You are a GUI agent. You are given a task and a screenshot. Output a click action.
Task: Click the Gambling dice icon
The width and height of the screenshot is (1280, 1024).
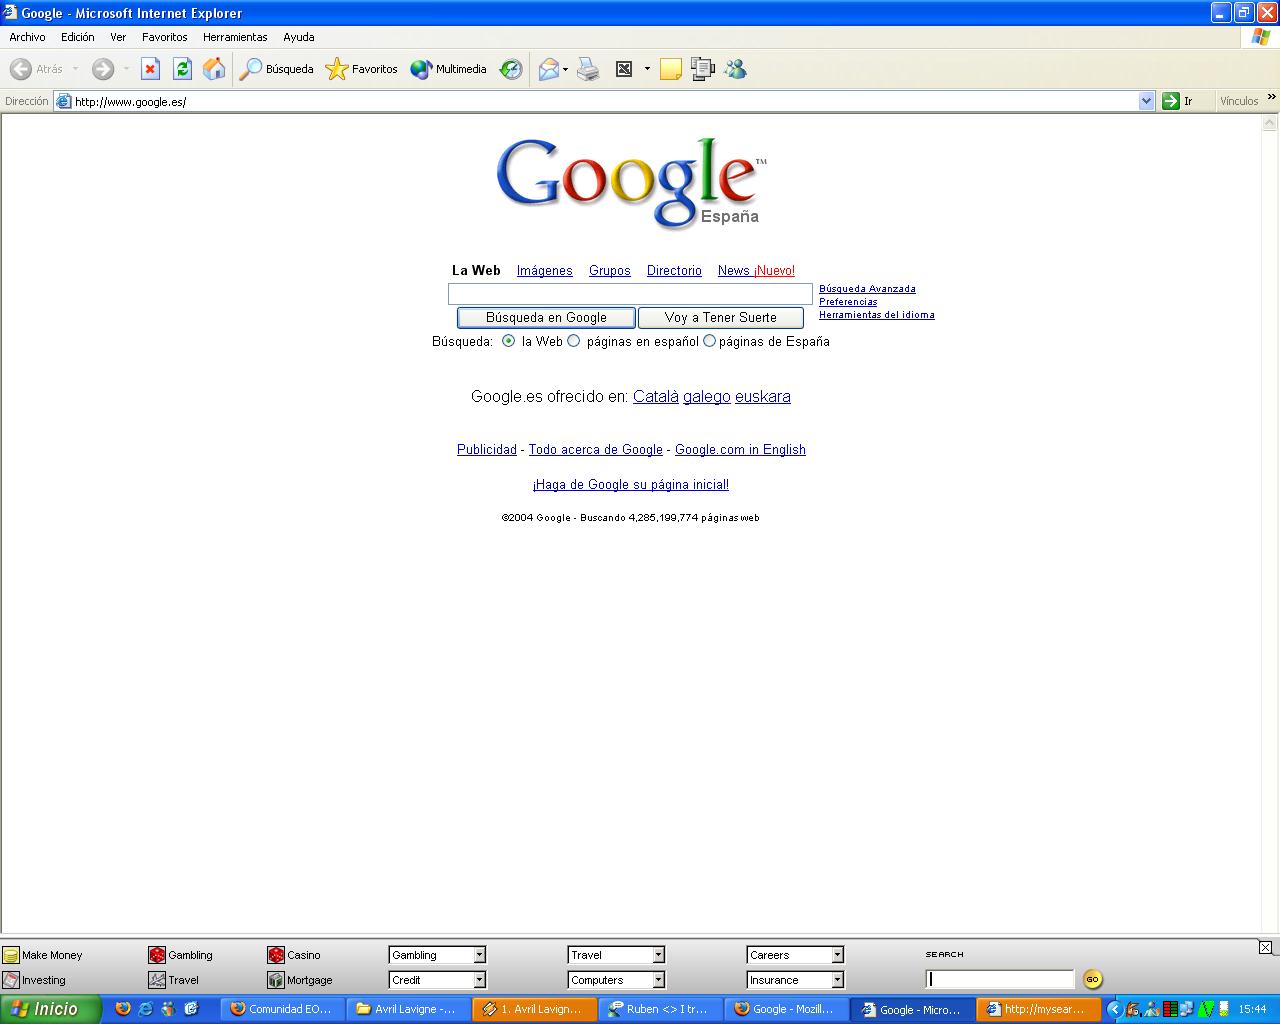click(157, 955)
